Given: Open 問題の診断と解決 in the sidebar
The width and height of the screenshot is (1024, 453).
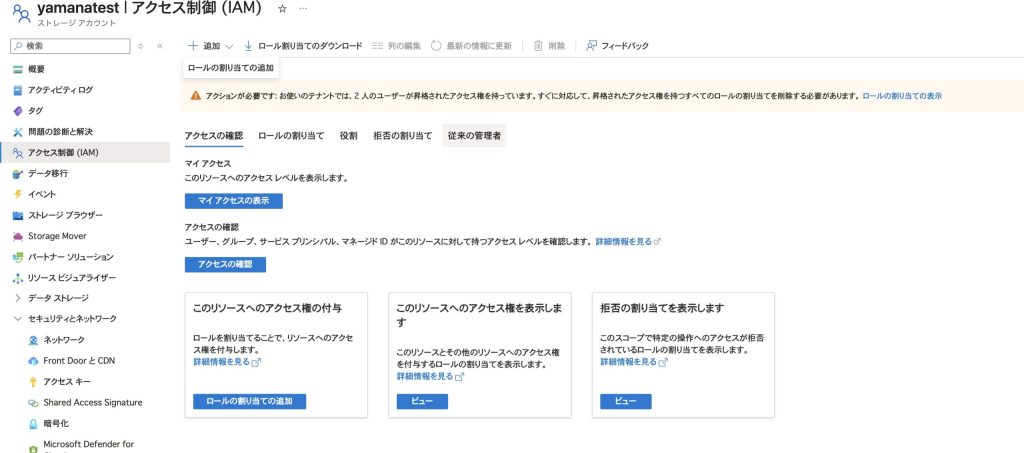Looking at the screenshot, I should 60,132.
